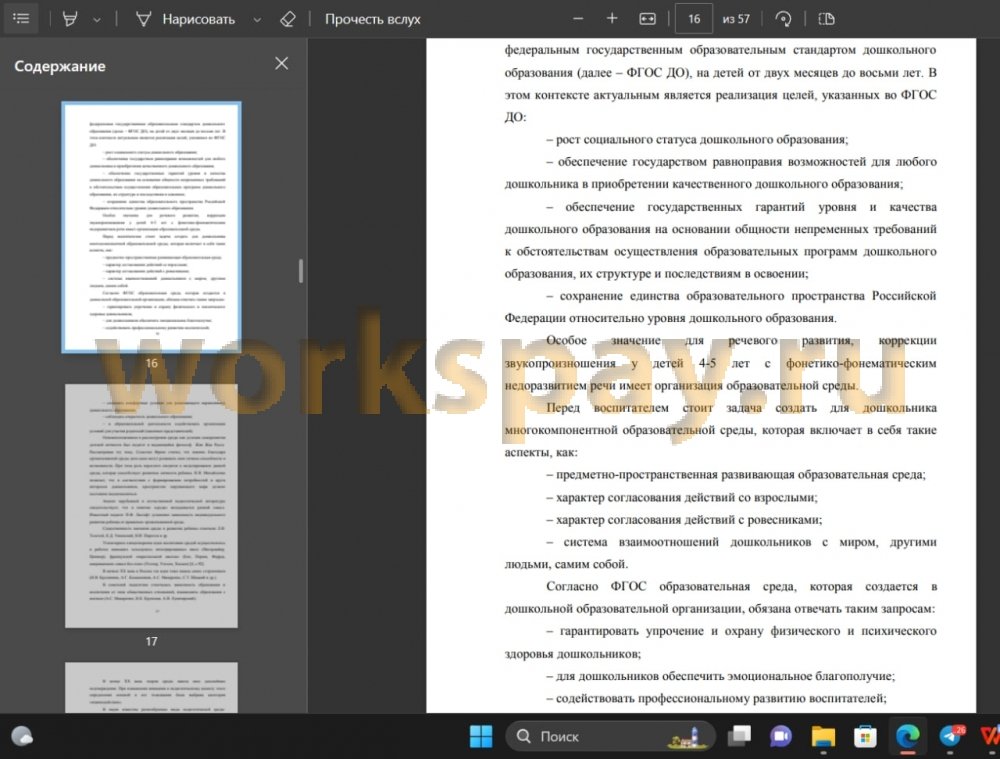1000x759 pixels.
Task: Zoom out with the minus button
Action: (578, 19)
